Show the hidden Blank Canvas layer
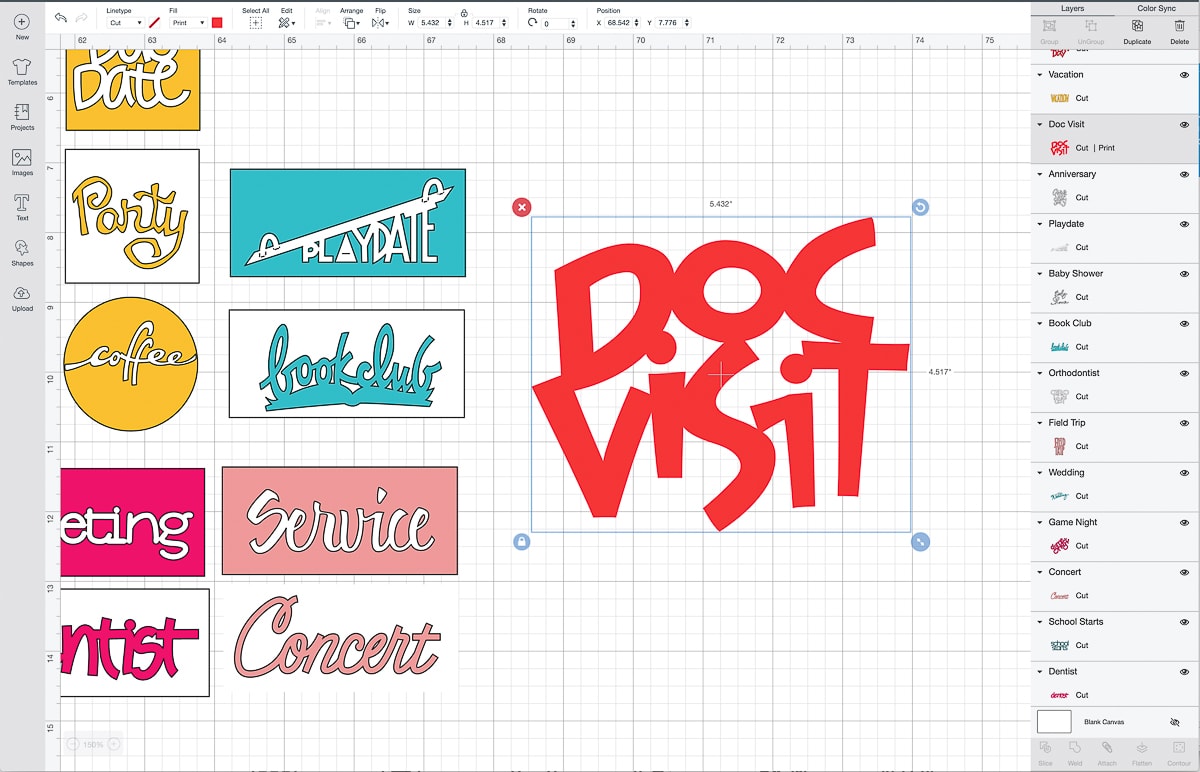 (x=1174, y=722)
